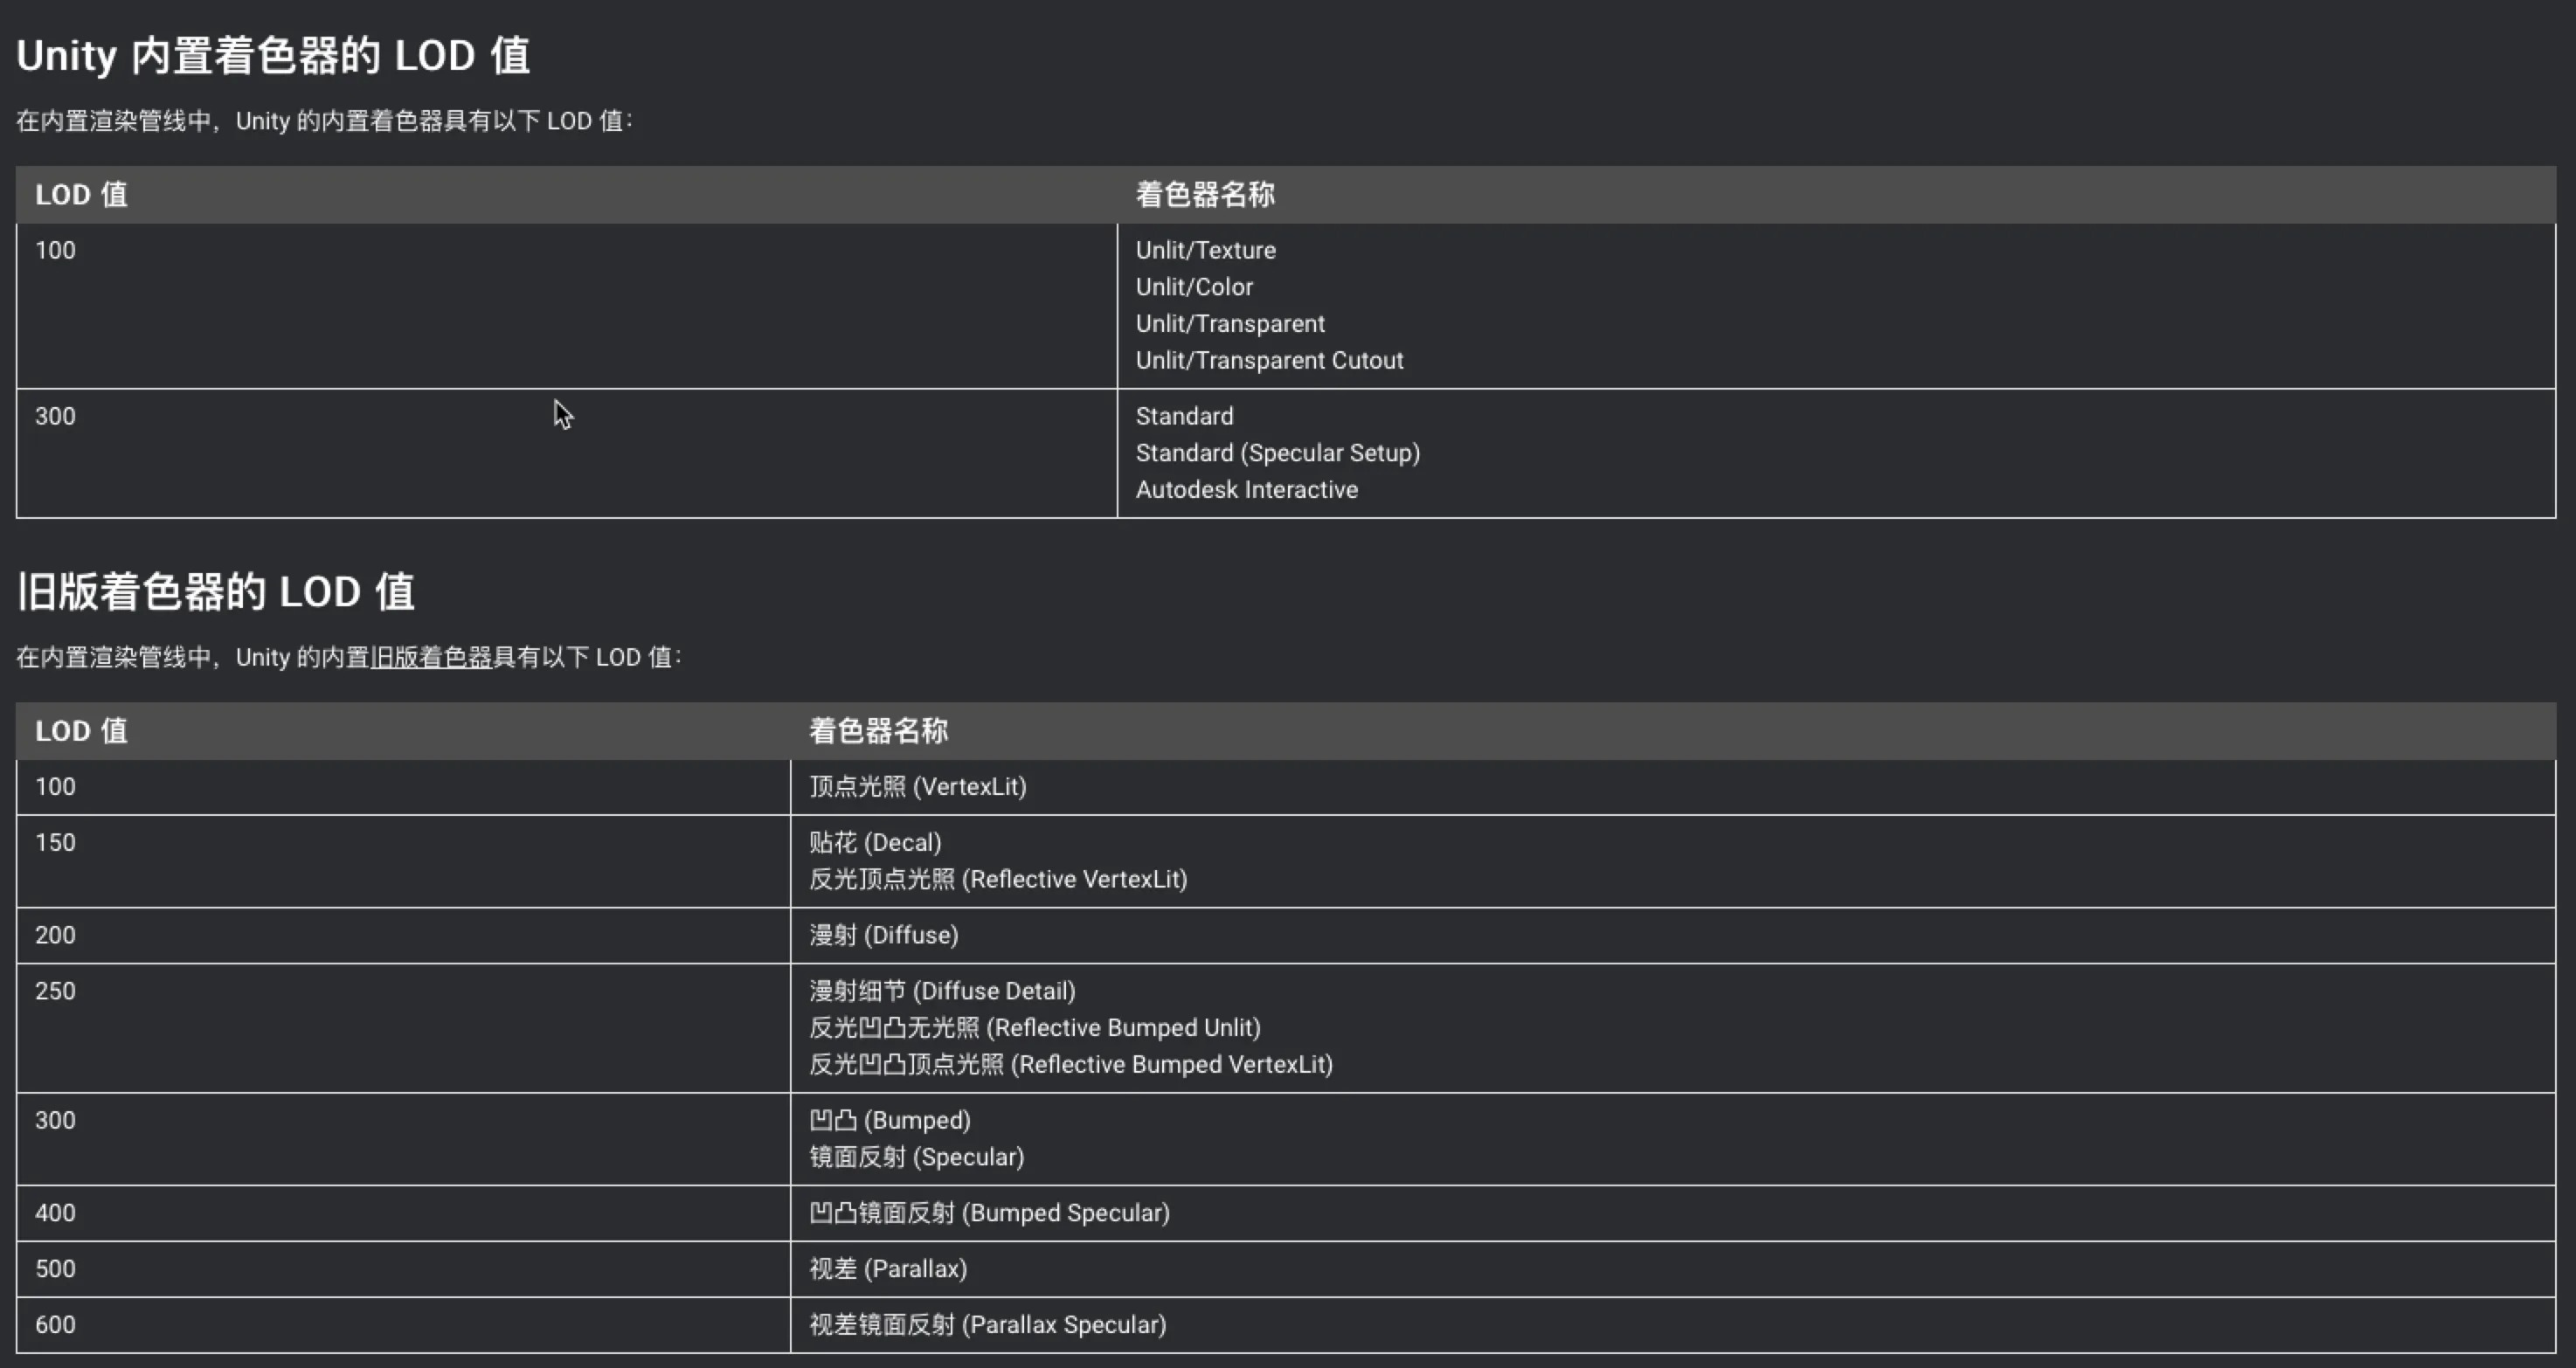Click the Unlit/Texture entry
Viewport: 2576px width, 1368px height.
1205,250
